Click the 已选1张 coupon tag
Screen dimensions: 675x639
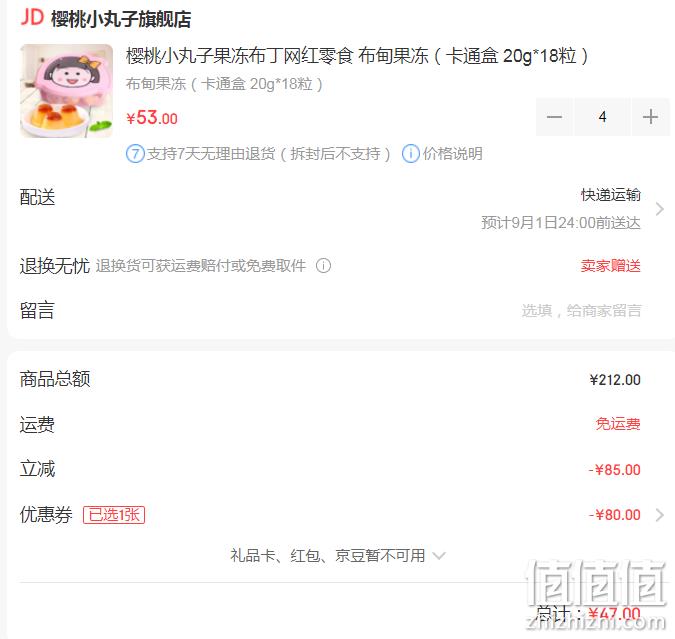tap(114, 515)
